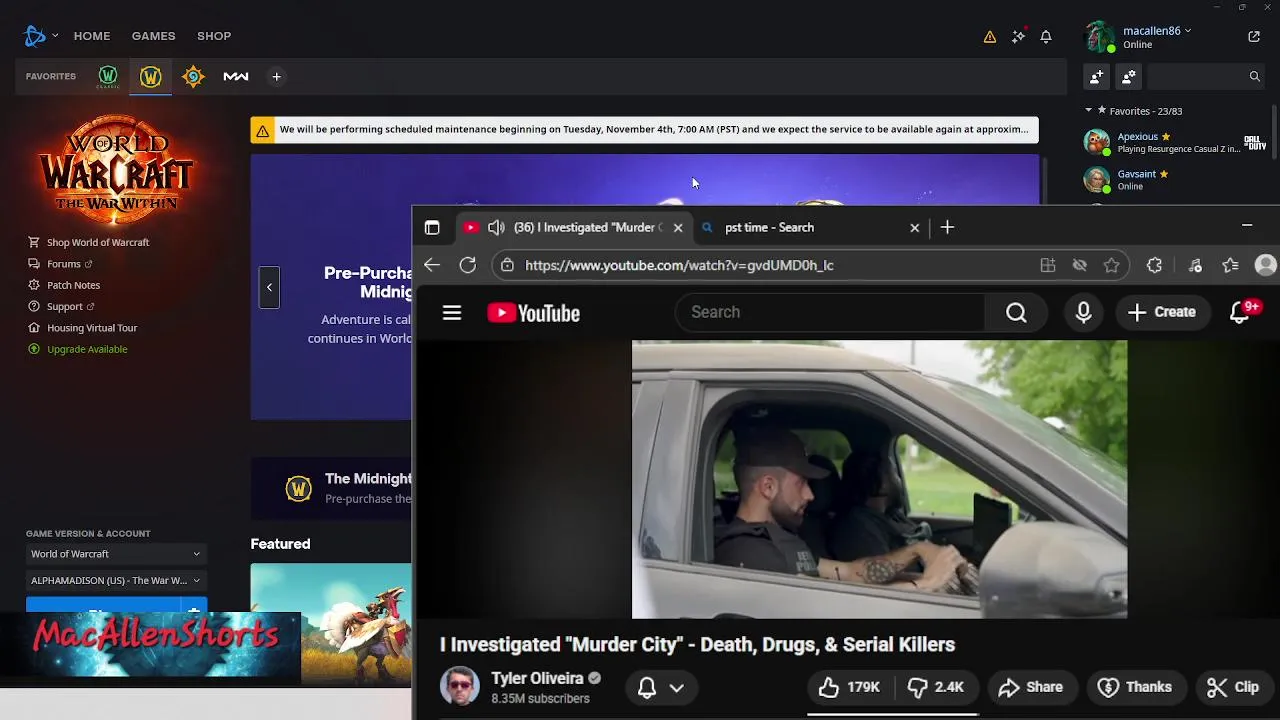Click the macallen86 profile avatar

pyautogui.click(x=1099, y=37)
